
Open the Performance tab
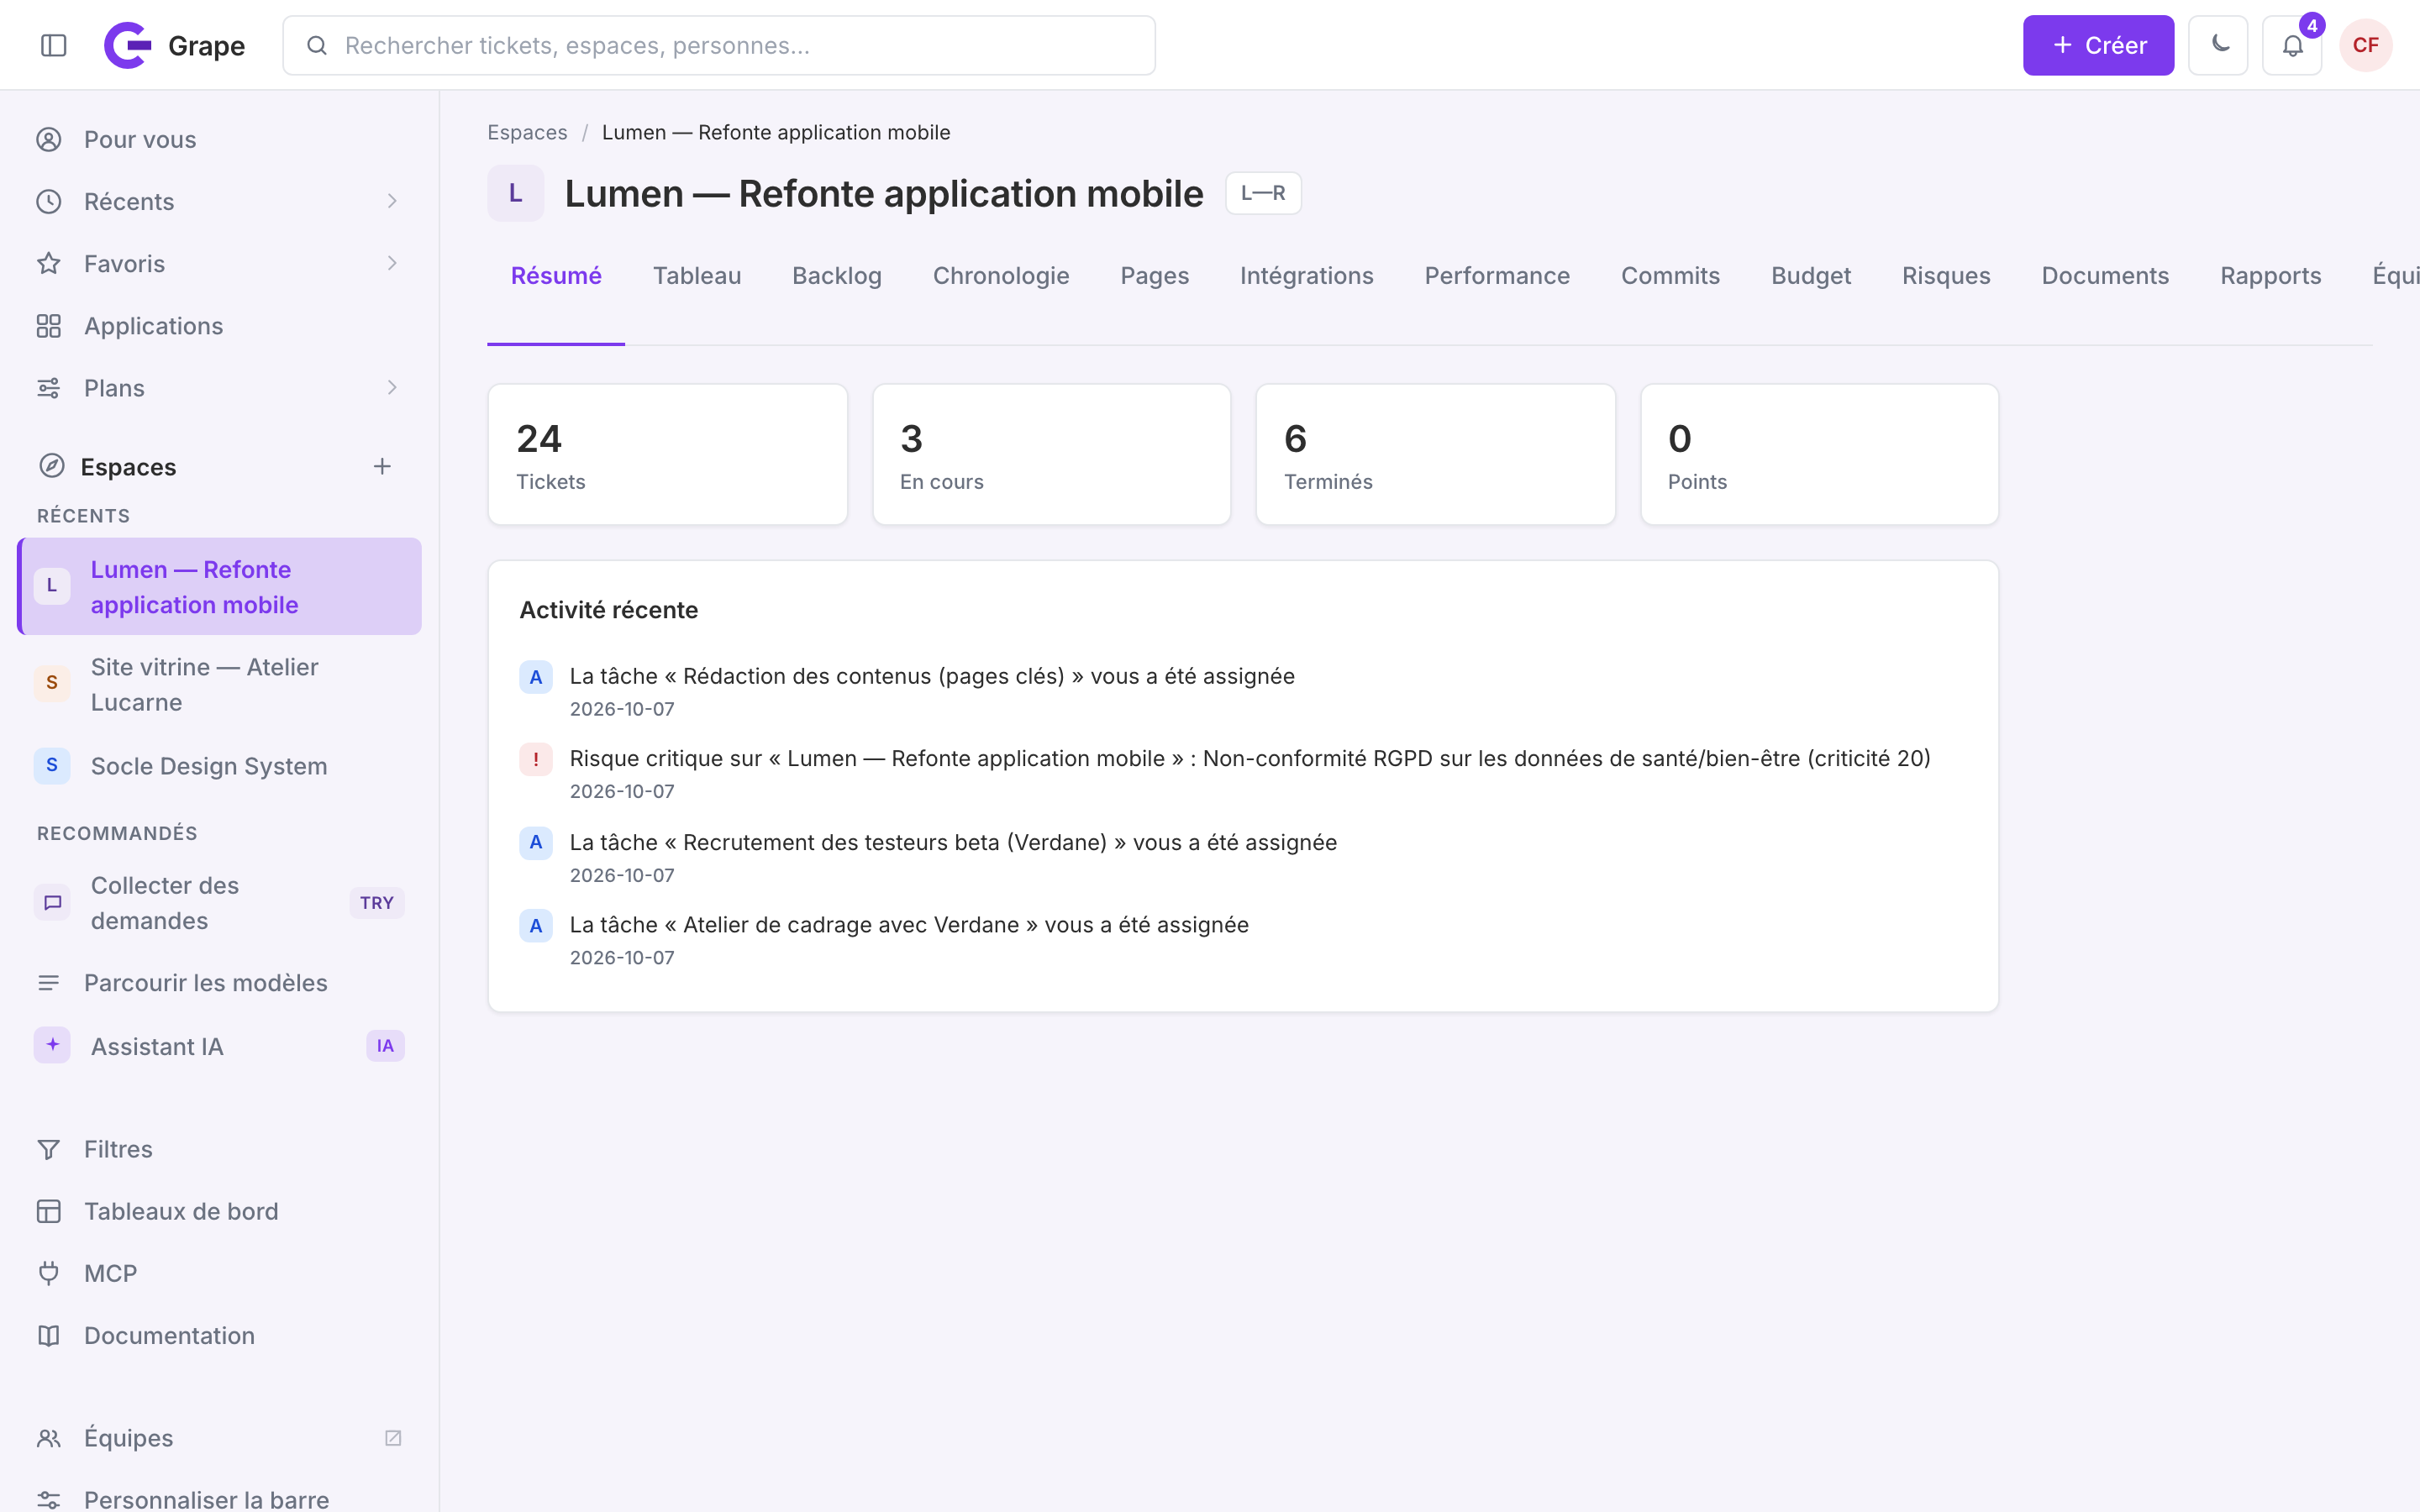1497,276
